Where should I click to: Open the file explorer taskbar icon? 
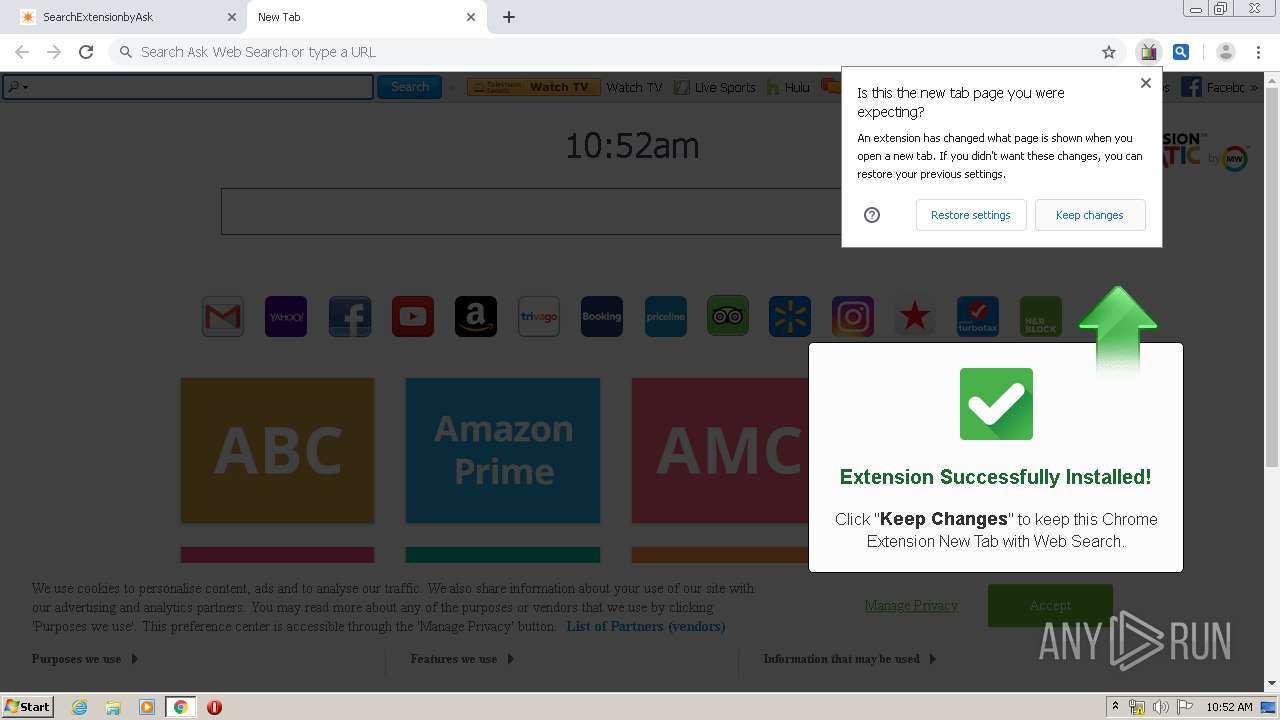[x=113, y=707]
